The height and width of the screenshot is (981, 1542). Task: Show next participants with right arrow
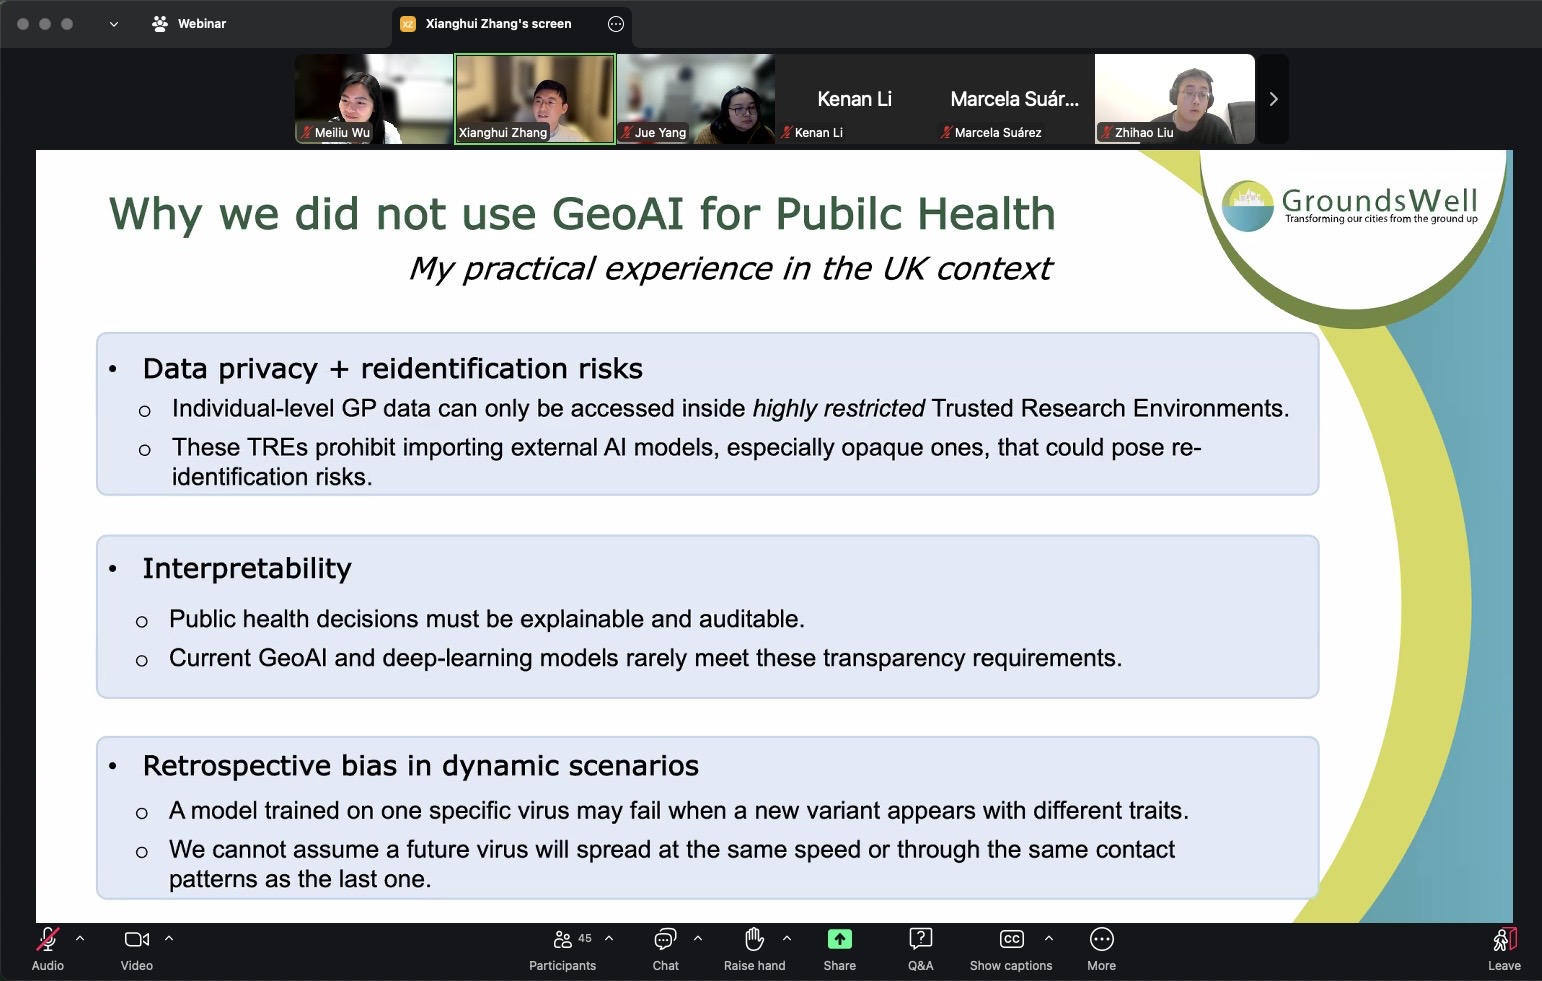1273,99
